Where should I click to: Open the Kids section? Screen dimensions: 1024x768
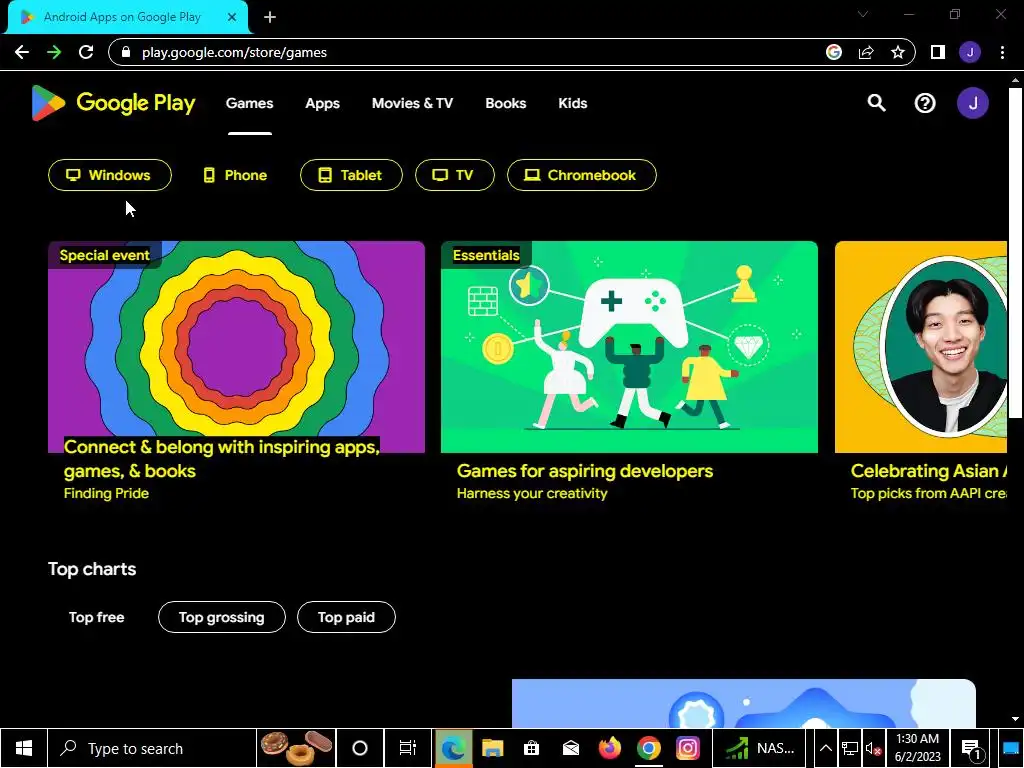[x=573, y=103]
